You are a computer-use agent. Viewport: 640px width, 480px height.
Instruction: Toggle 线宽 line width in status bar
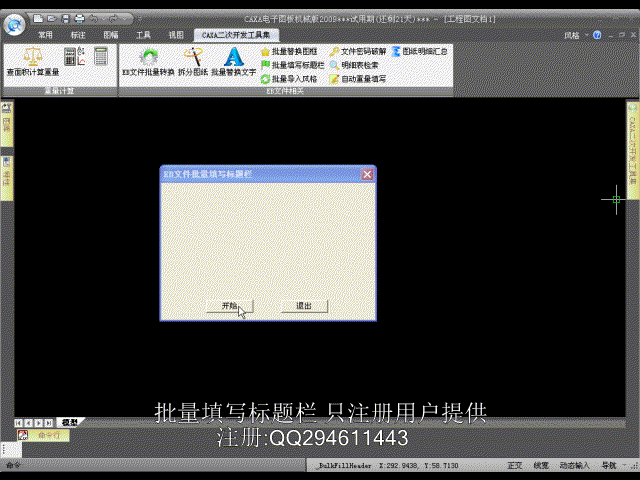[541, 465]
